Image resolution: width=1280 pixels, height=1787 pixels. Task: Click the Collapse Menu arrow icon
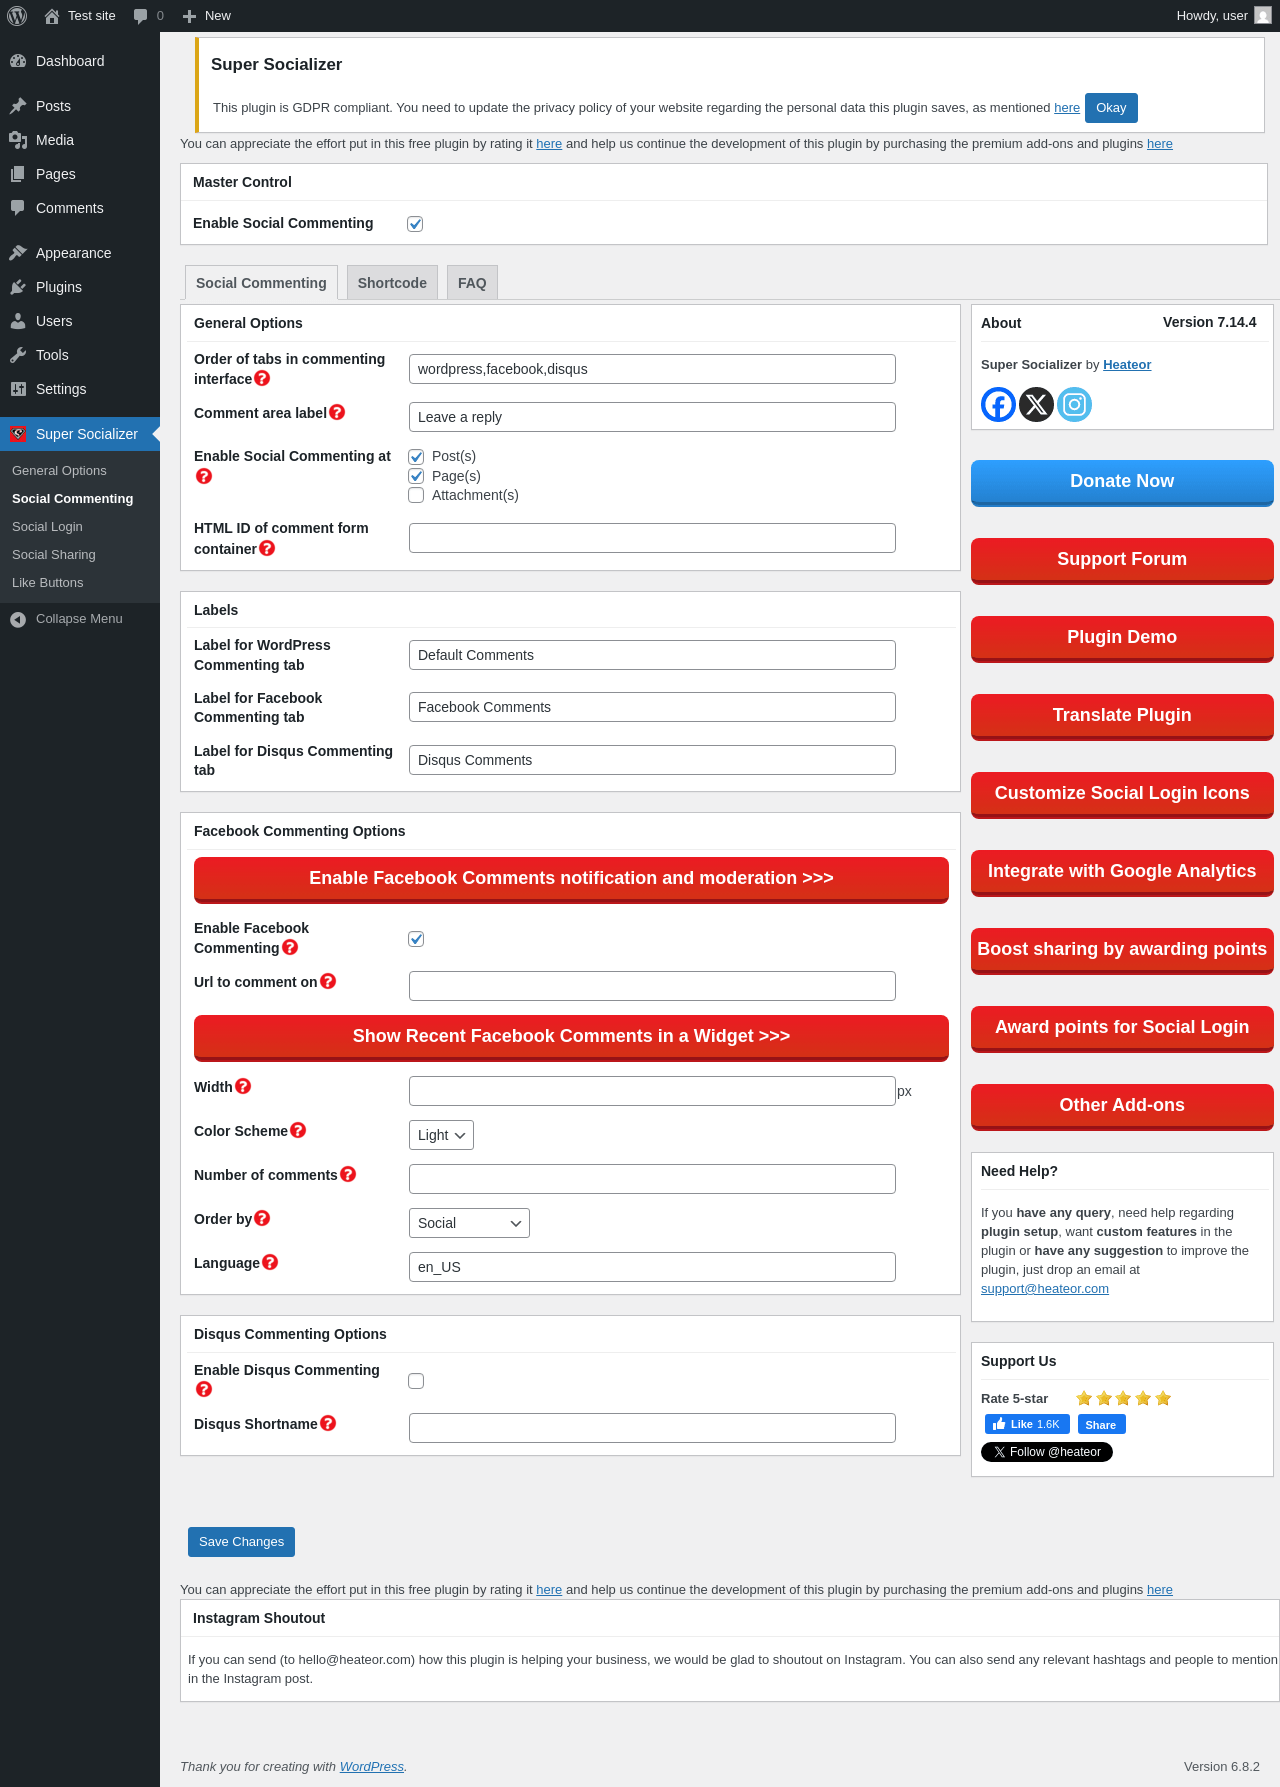click(18, 620)
